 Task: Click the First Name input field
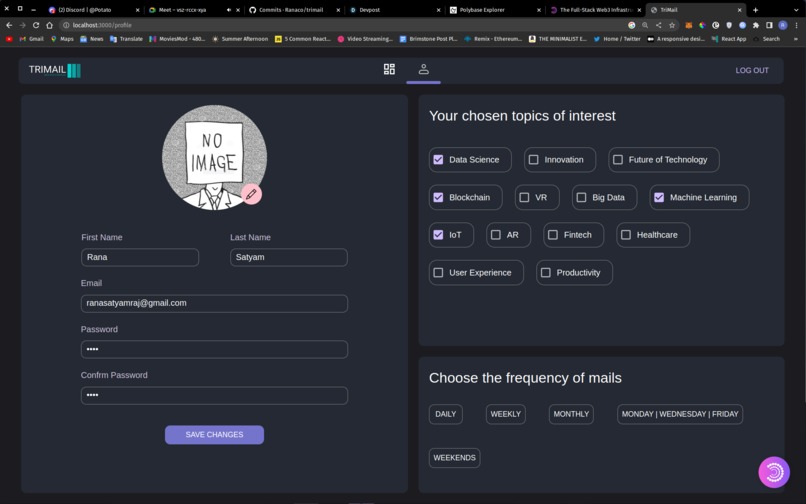140,257
